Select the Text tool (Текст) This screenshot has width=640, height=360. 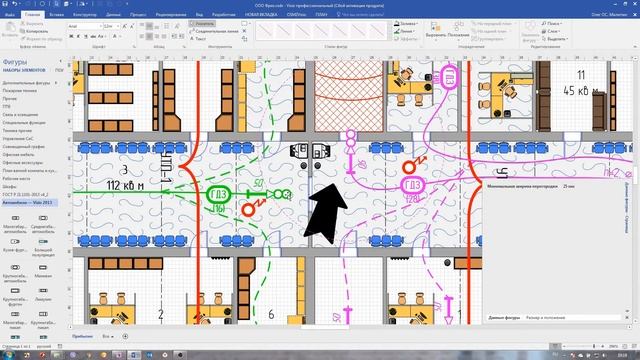(x=198, y=39)
